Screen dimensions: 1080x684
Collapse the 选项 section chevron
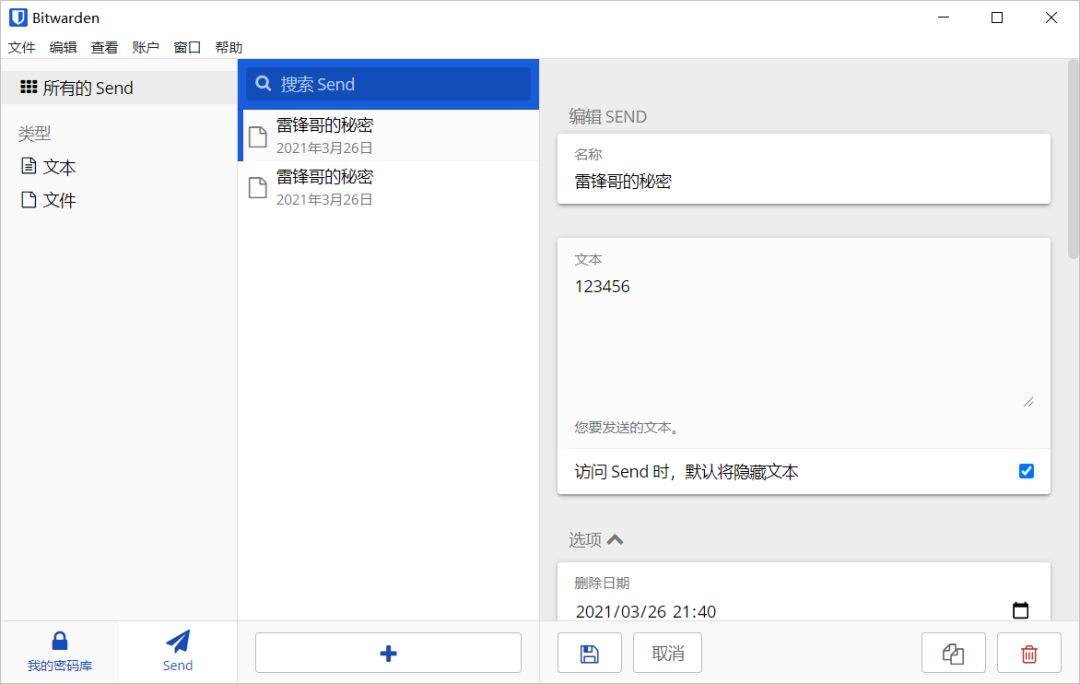tap(615, 539)
